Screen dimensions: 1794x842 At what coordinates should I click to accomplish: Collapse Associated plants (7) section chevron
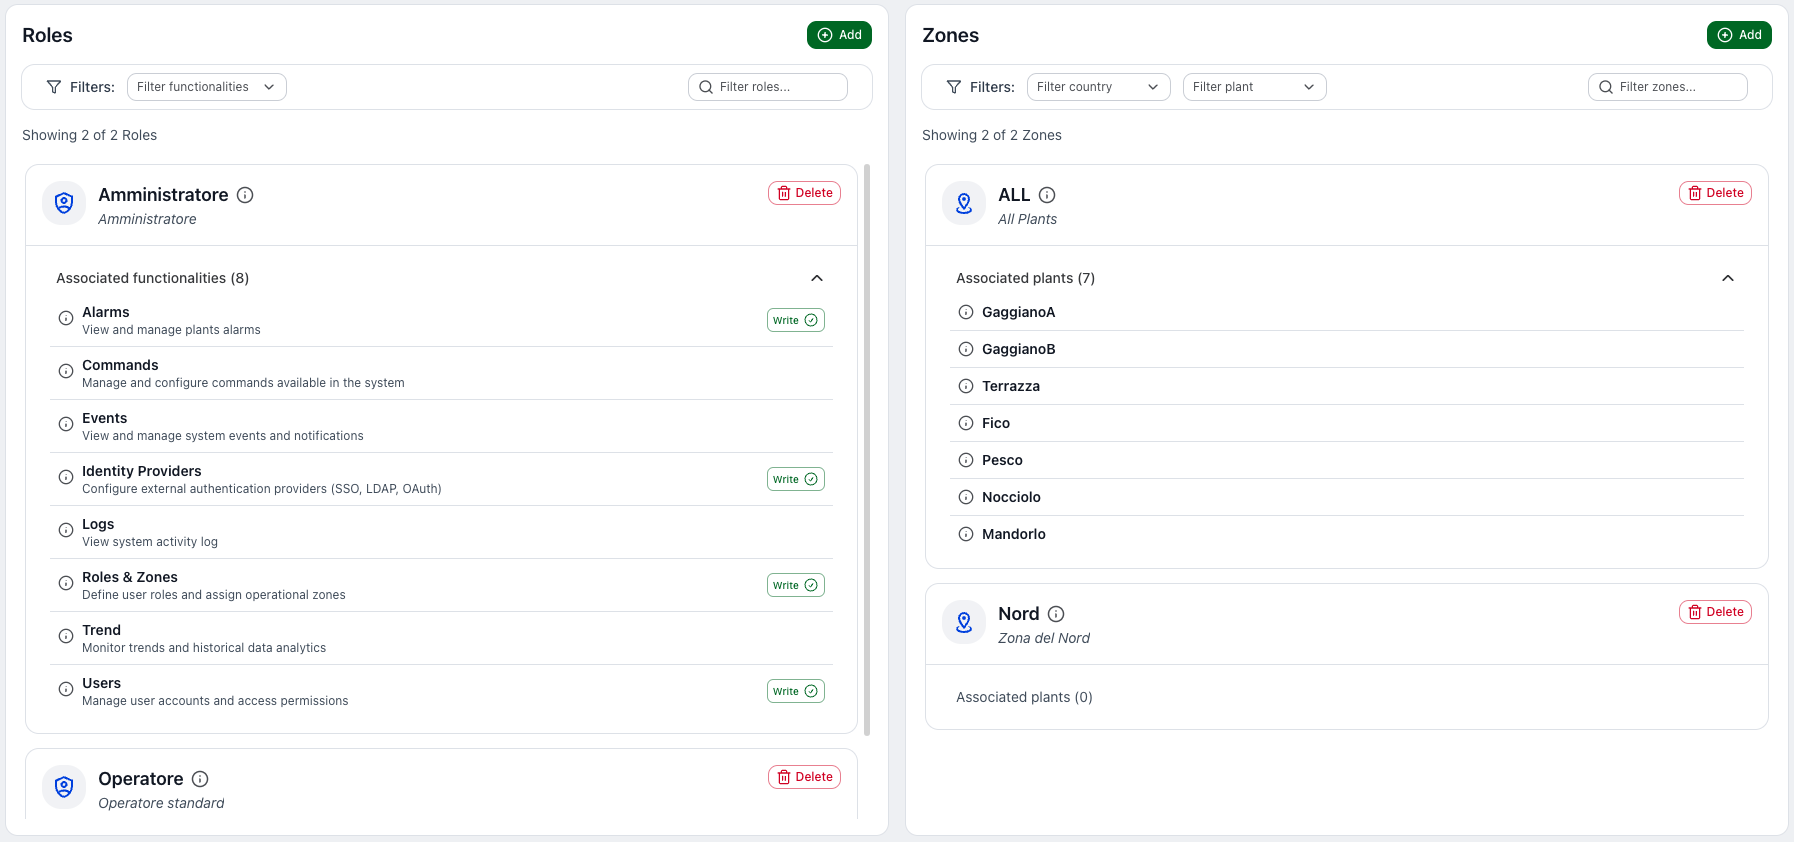(x=1728, y=278)
